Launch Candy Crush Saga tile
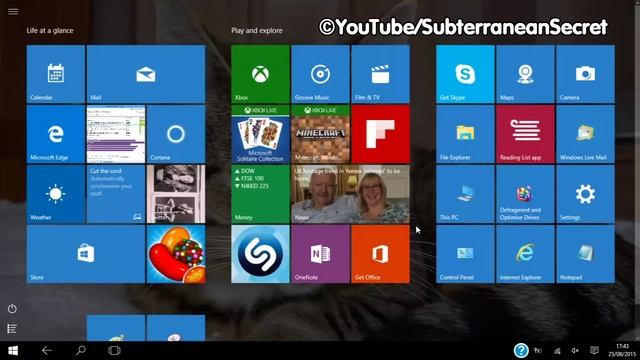640x360 pixels. coord(176,254)
